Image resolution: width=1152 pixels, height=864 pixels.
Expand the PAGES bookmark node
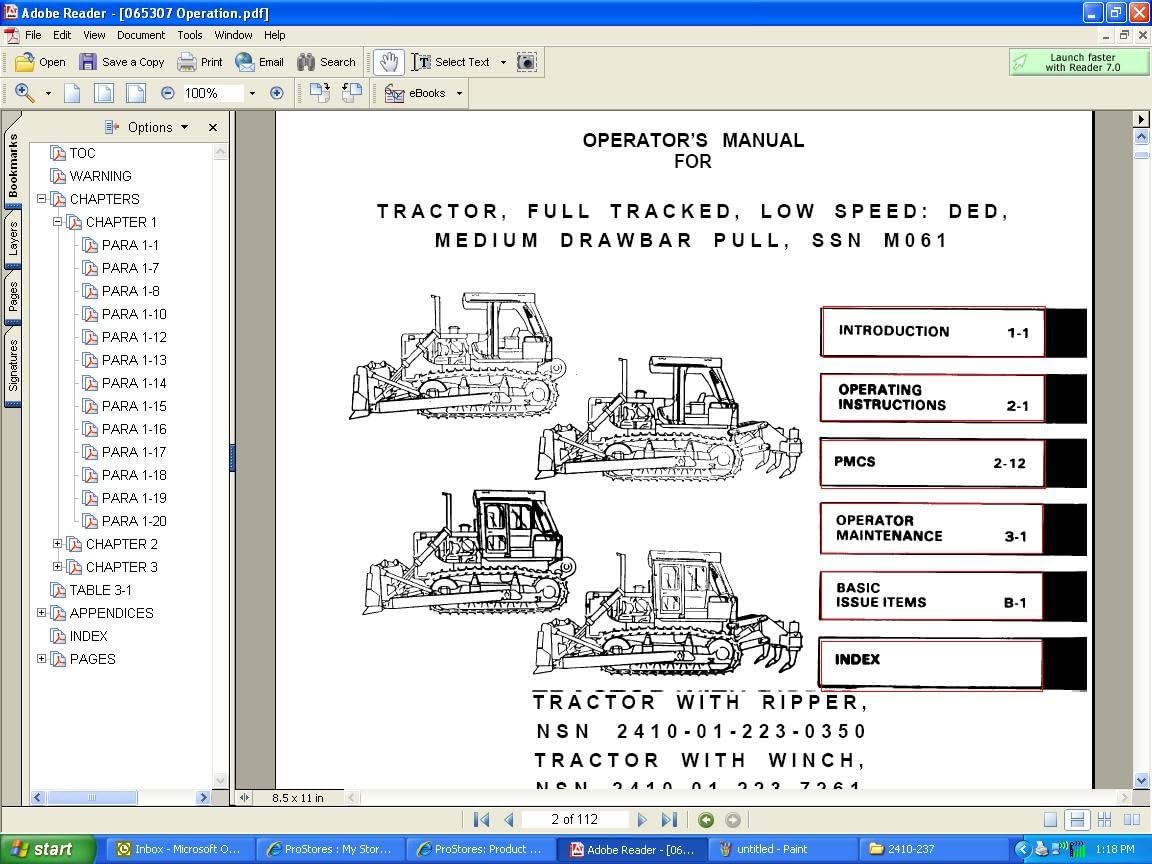coord(42,659)
